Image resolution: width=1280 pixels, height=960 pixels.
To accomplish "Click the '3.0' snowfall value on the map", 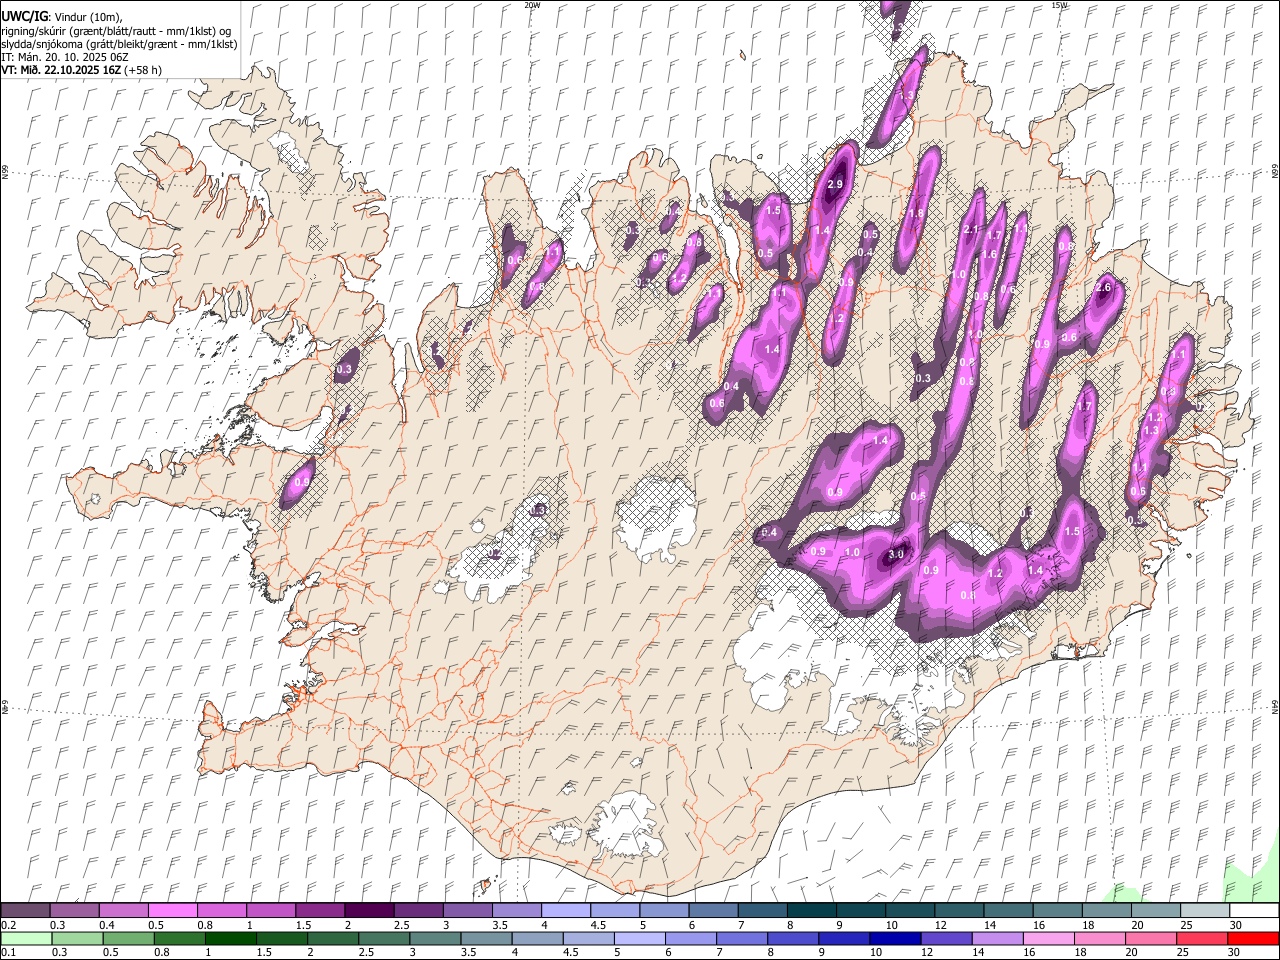I will [x=896, y=554].
